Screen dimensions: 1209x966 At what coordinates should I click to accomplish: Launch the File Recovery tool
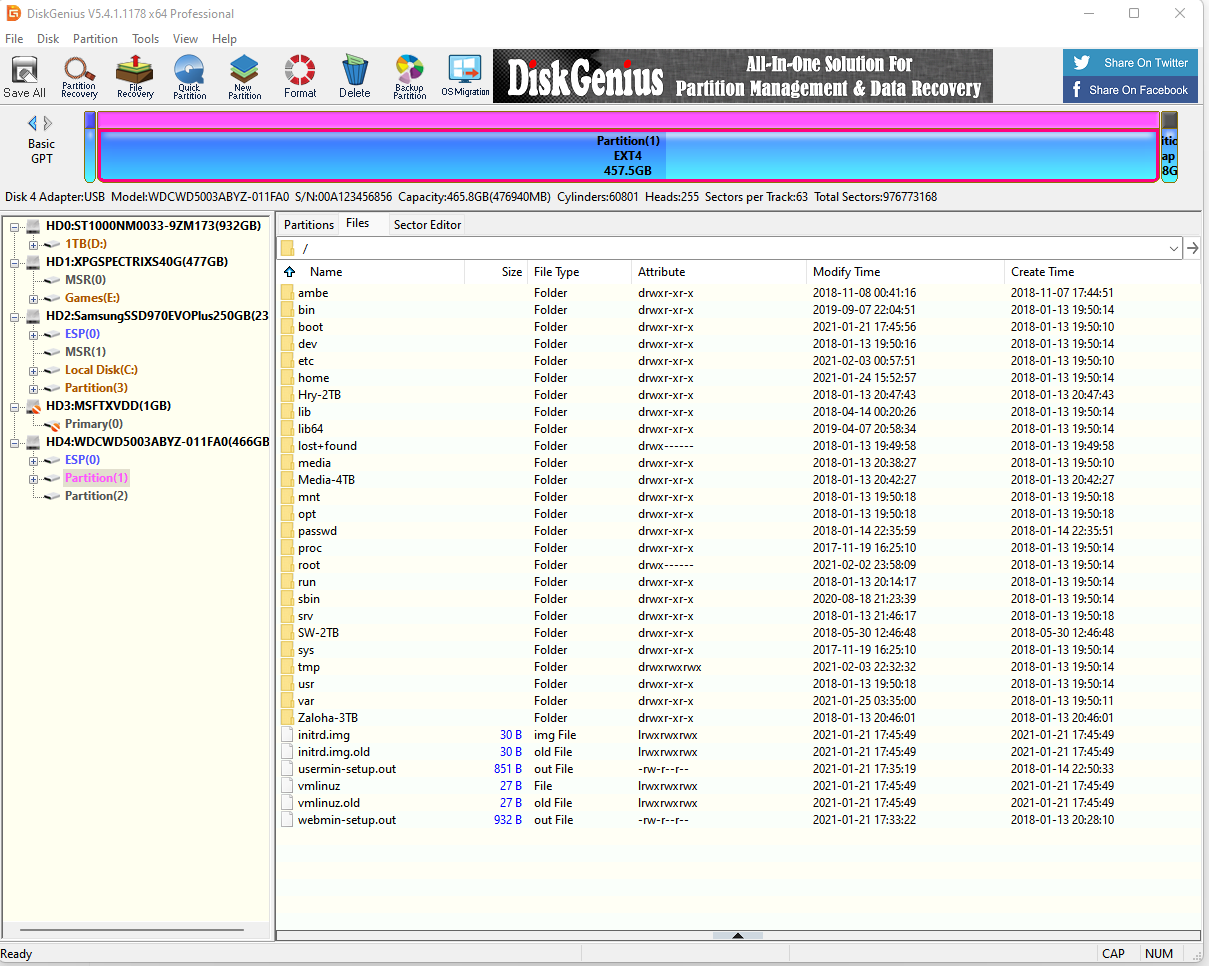pyautogui.click(x=135, y=77)
